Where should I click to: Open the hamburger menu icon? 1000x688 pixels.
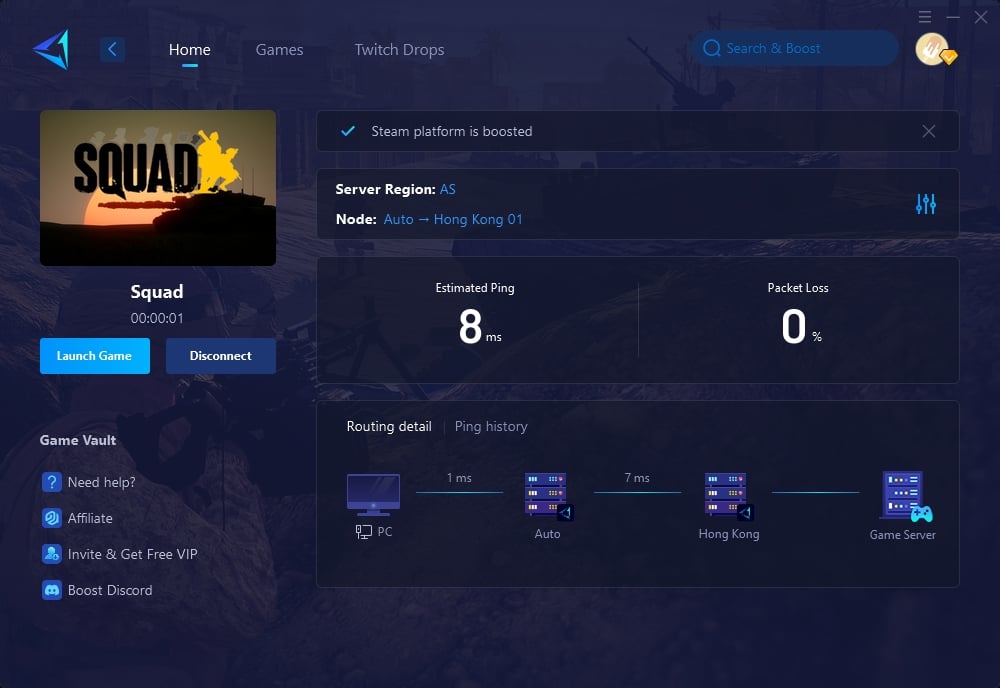point(925,17)
